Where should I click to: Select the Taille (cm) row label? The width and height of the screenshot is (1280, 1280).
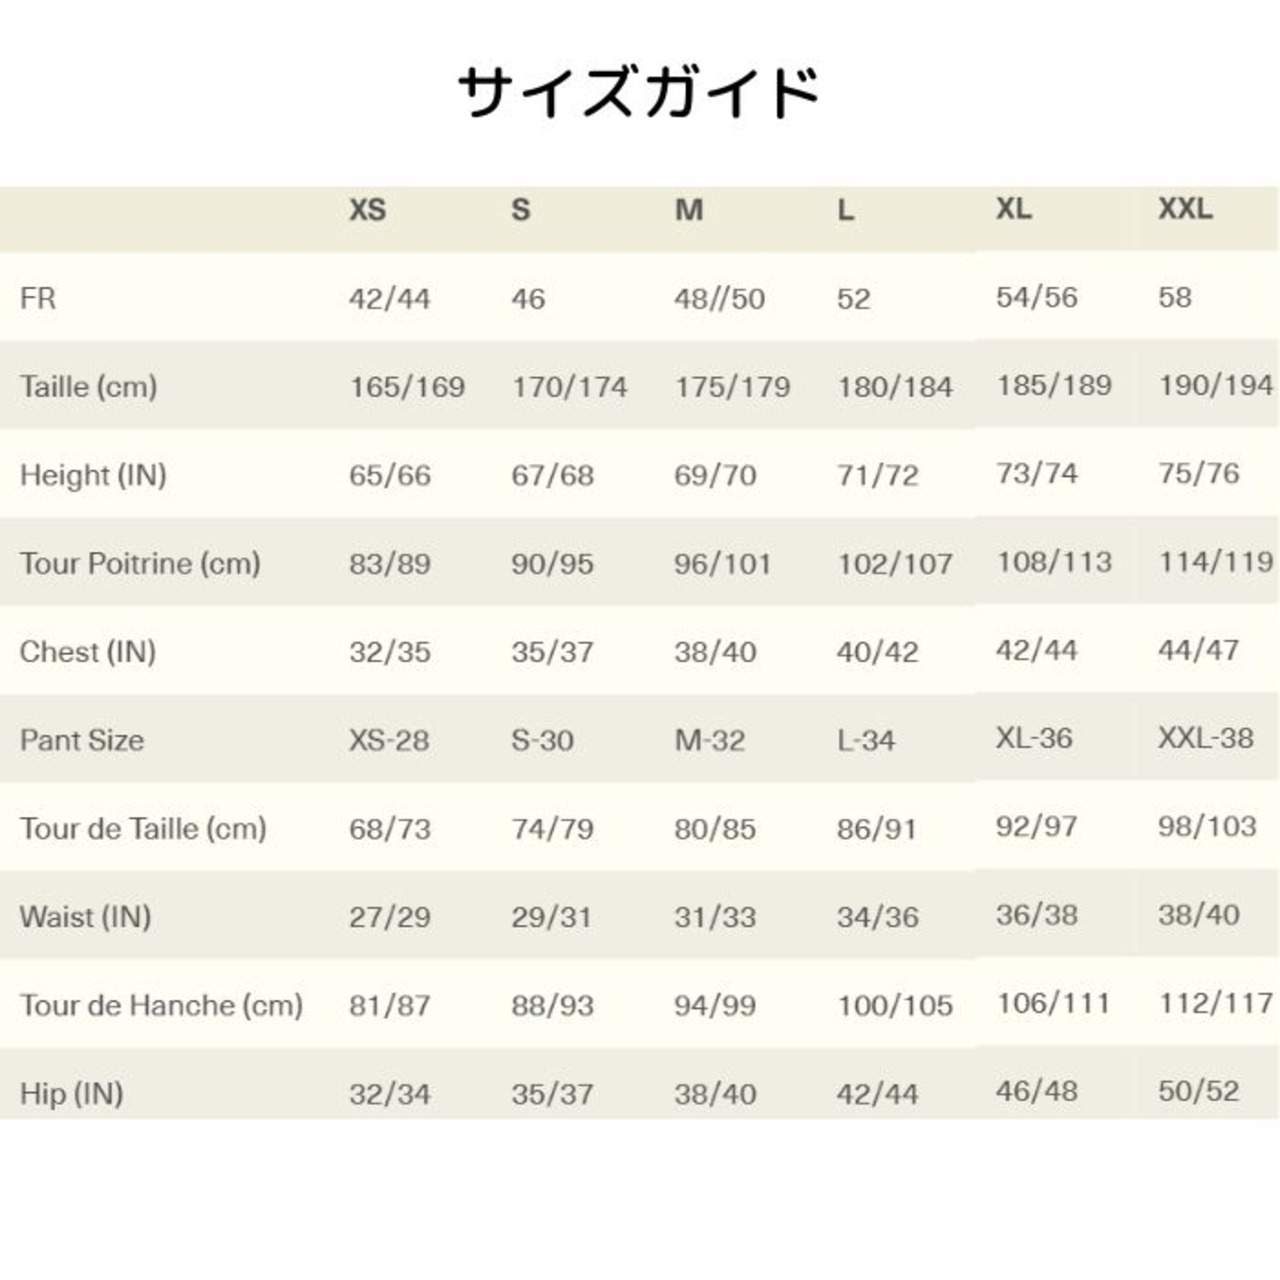(x=88, y=387)
